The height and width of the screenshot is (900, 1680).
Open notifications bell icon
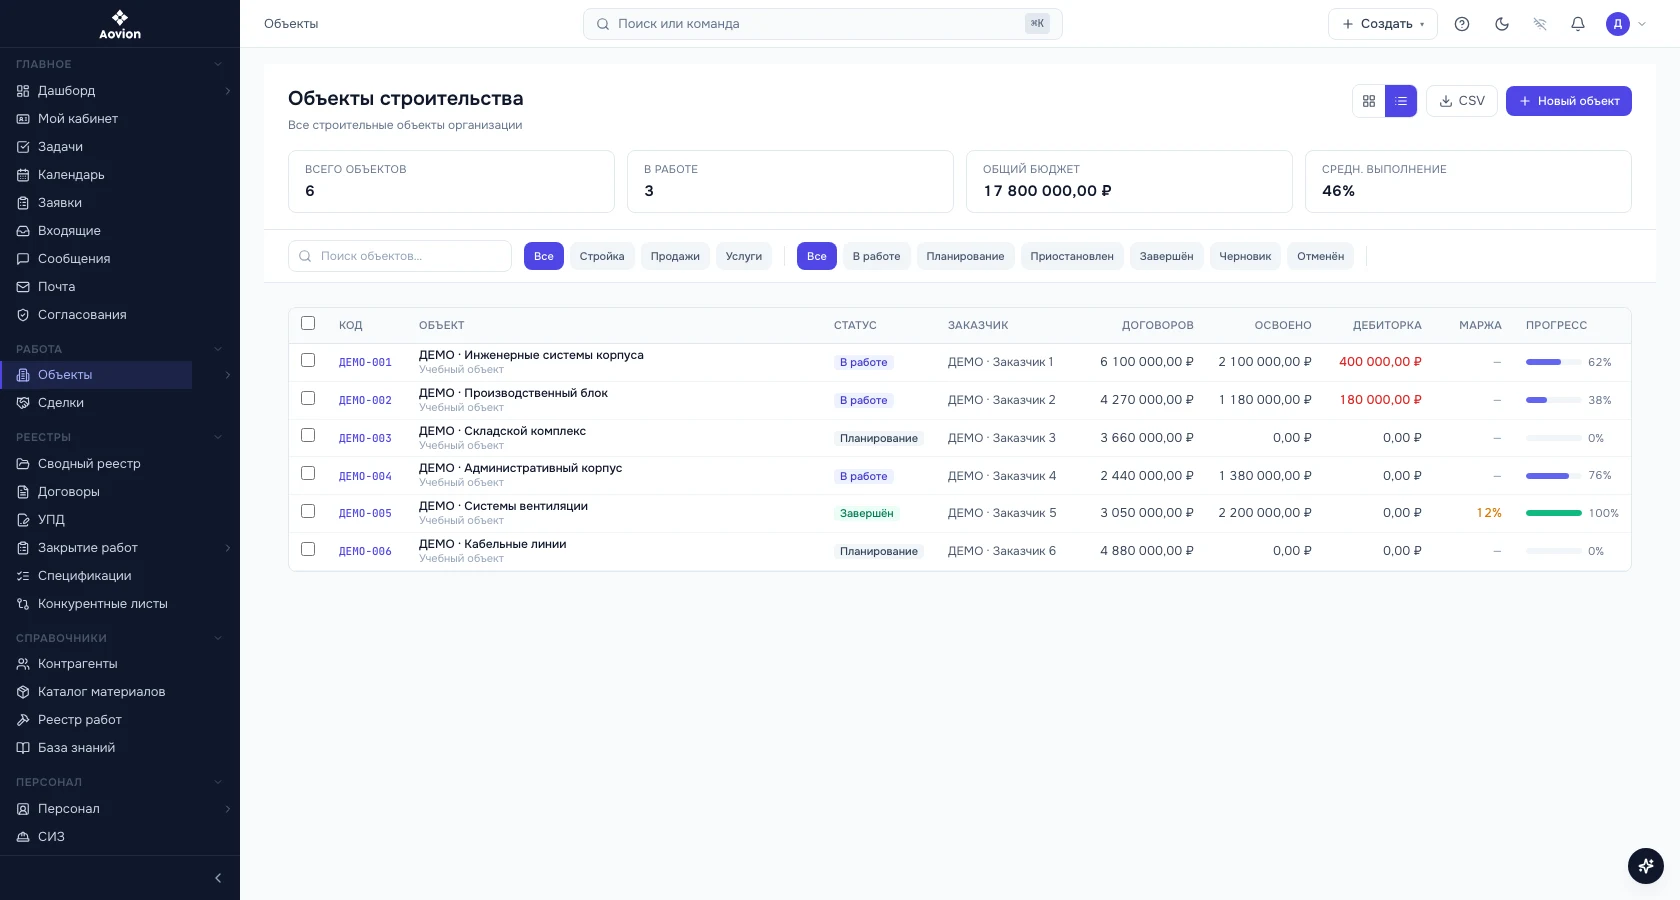tap(1577, 24)
